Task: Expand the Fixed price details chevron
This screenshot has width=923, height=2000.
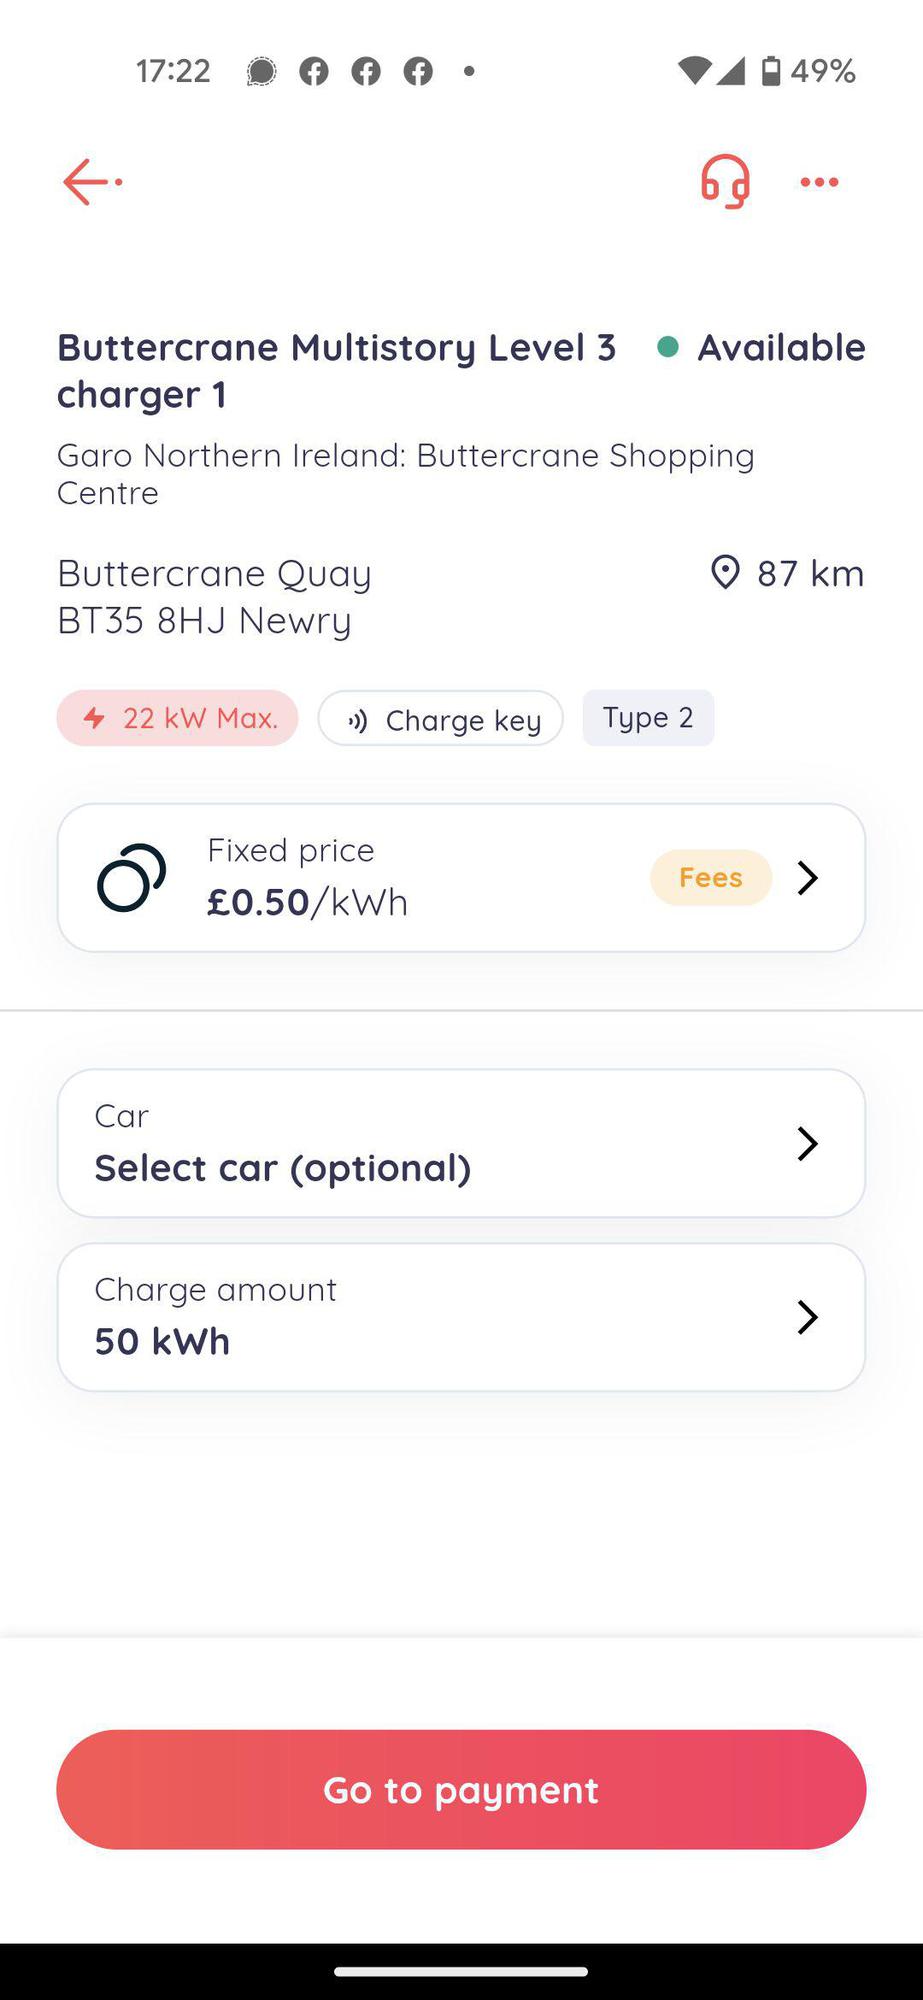Action: 808,878
